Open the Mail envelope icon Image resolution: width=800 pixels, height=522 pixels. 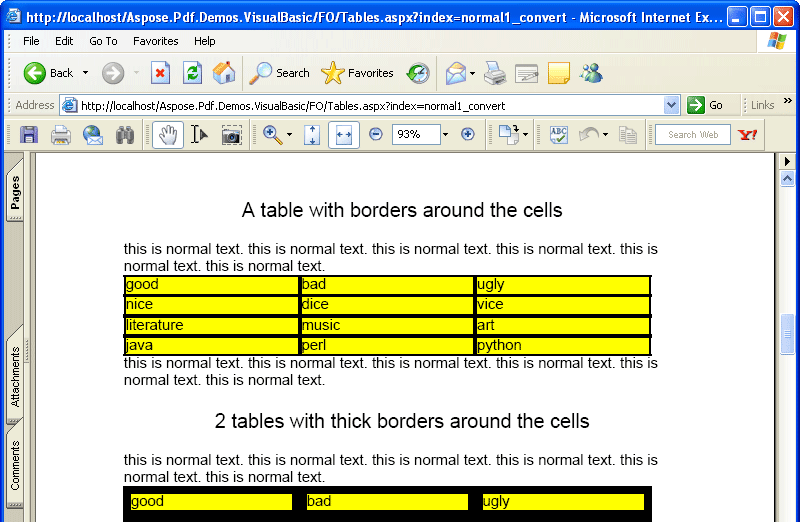coord(456,73)
